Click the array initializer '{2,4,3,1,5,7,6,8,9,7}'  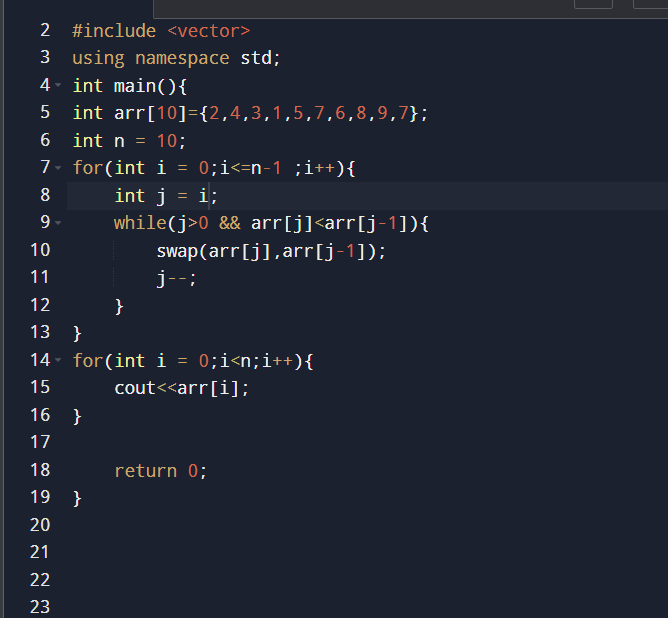(310, 113)
